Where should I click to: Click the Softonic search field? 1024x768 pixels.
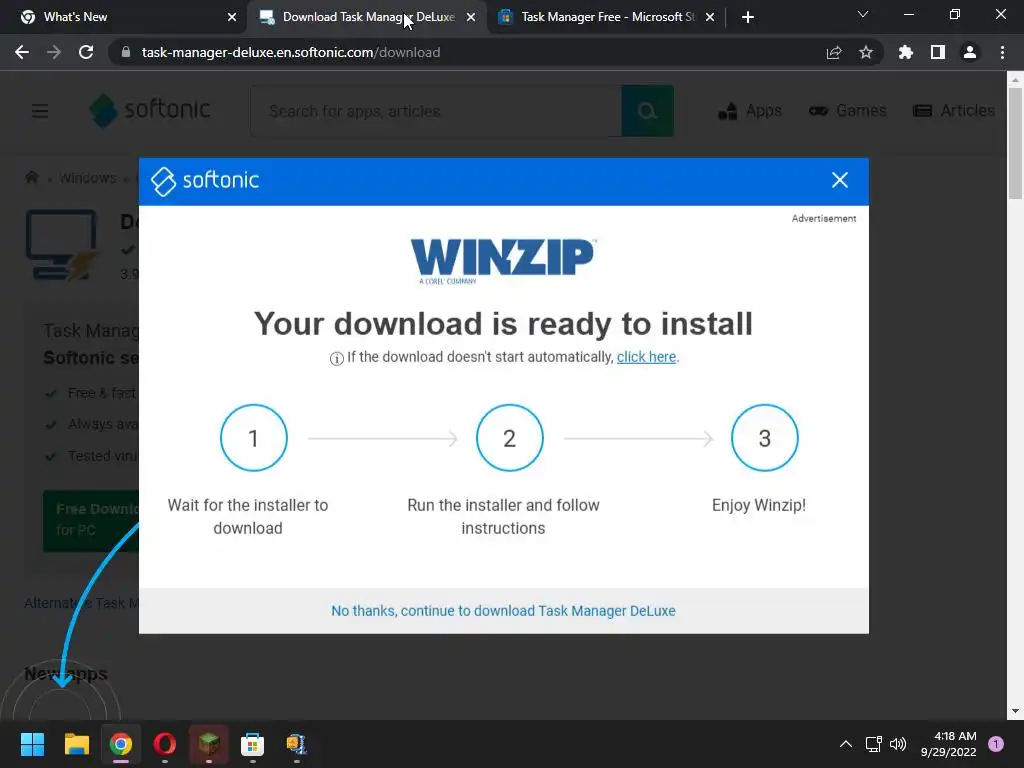(x=436, y=111)
